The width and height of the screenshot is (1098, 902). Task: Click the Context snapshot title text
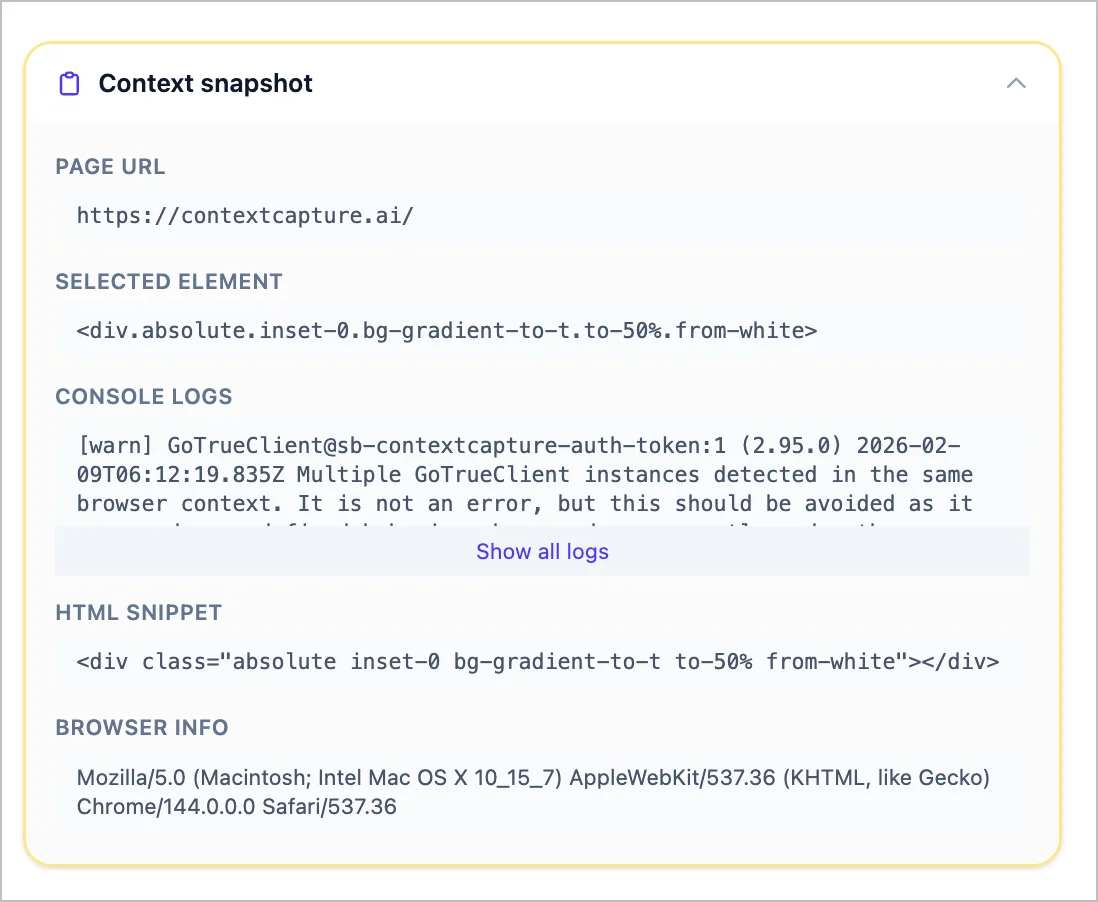[204, 84]
